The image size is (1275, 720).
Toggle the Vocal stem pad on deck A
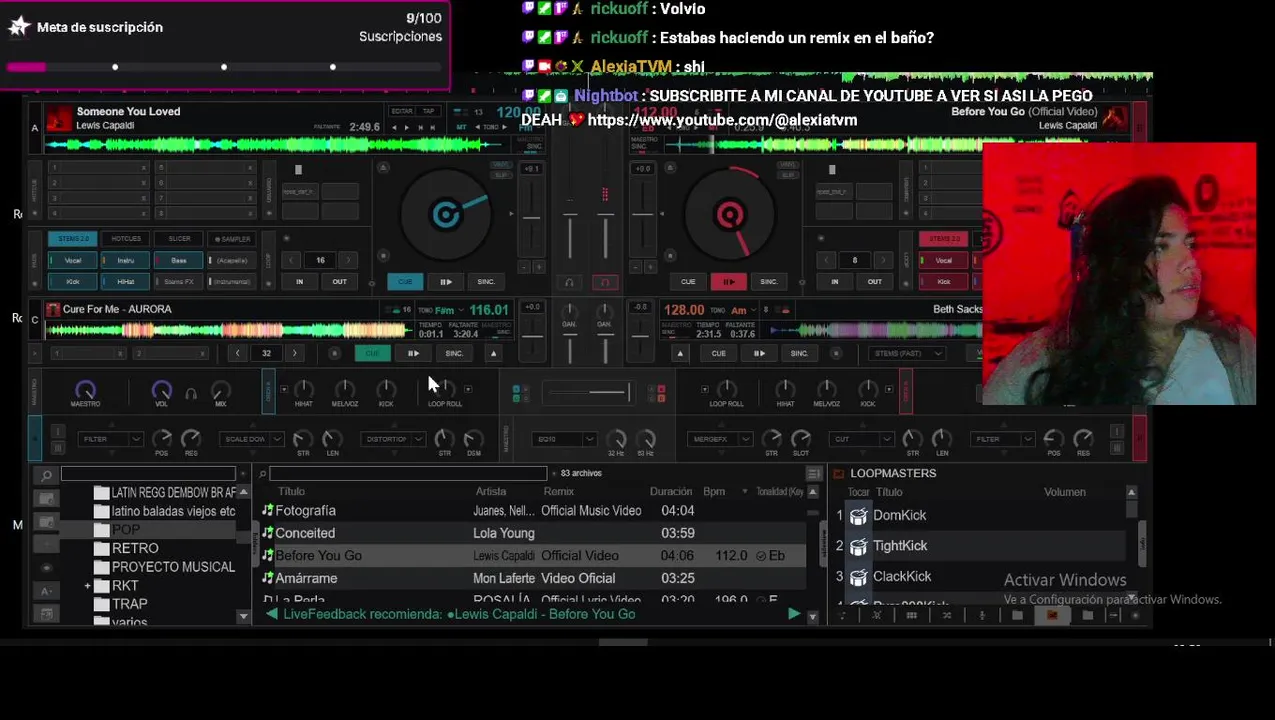[x=73, y=260]
